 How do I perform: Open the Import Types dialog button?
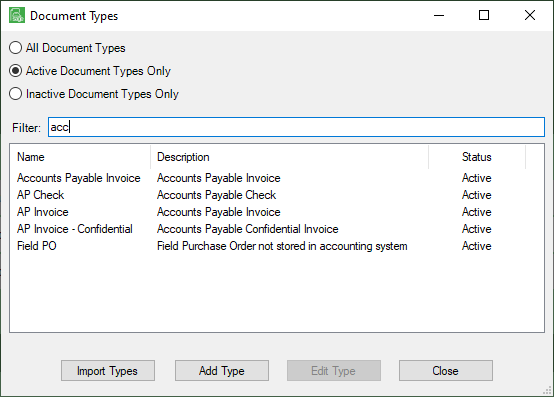[108, 371]
